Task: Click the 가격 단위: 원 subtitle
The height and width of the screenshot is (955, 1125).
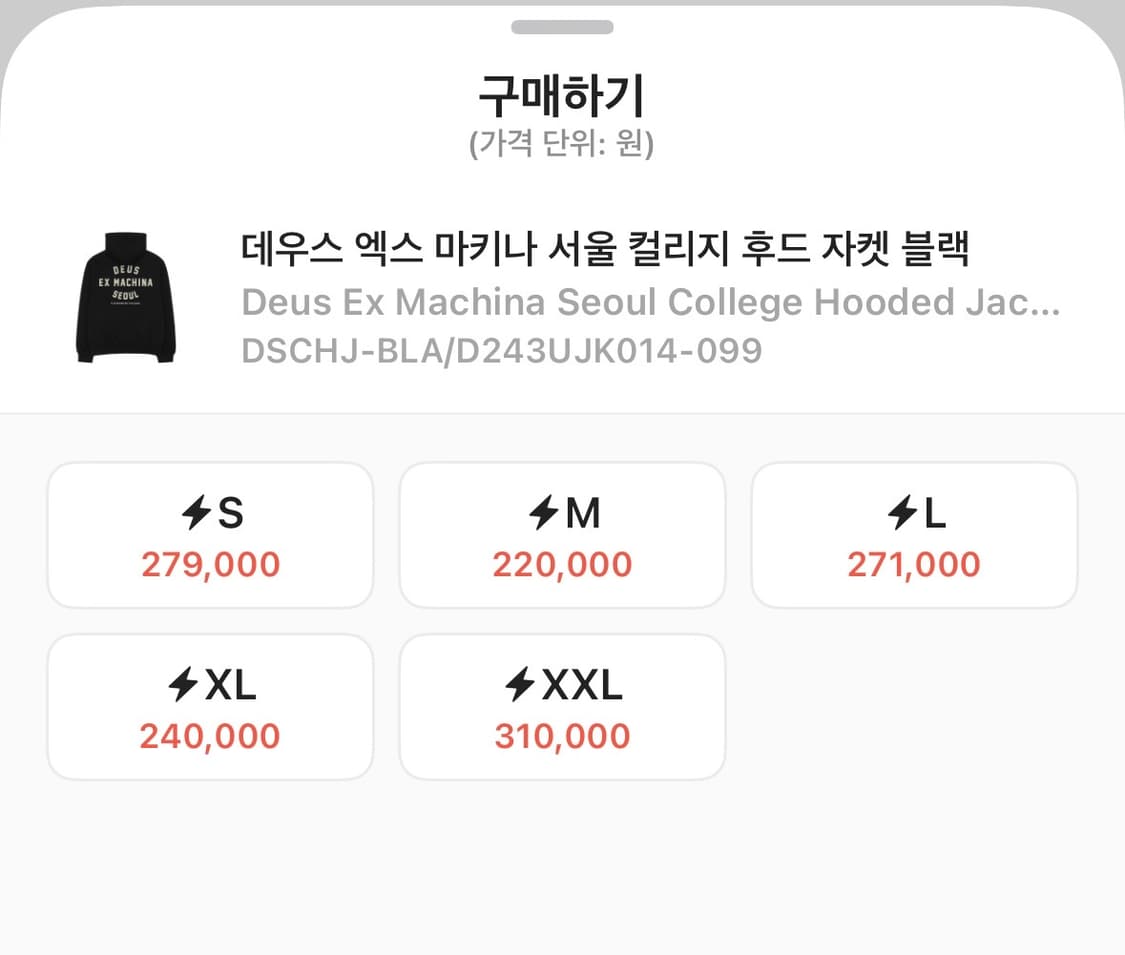Action: coord(561,145)
